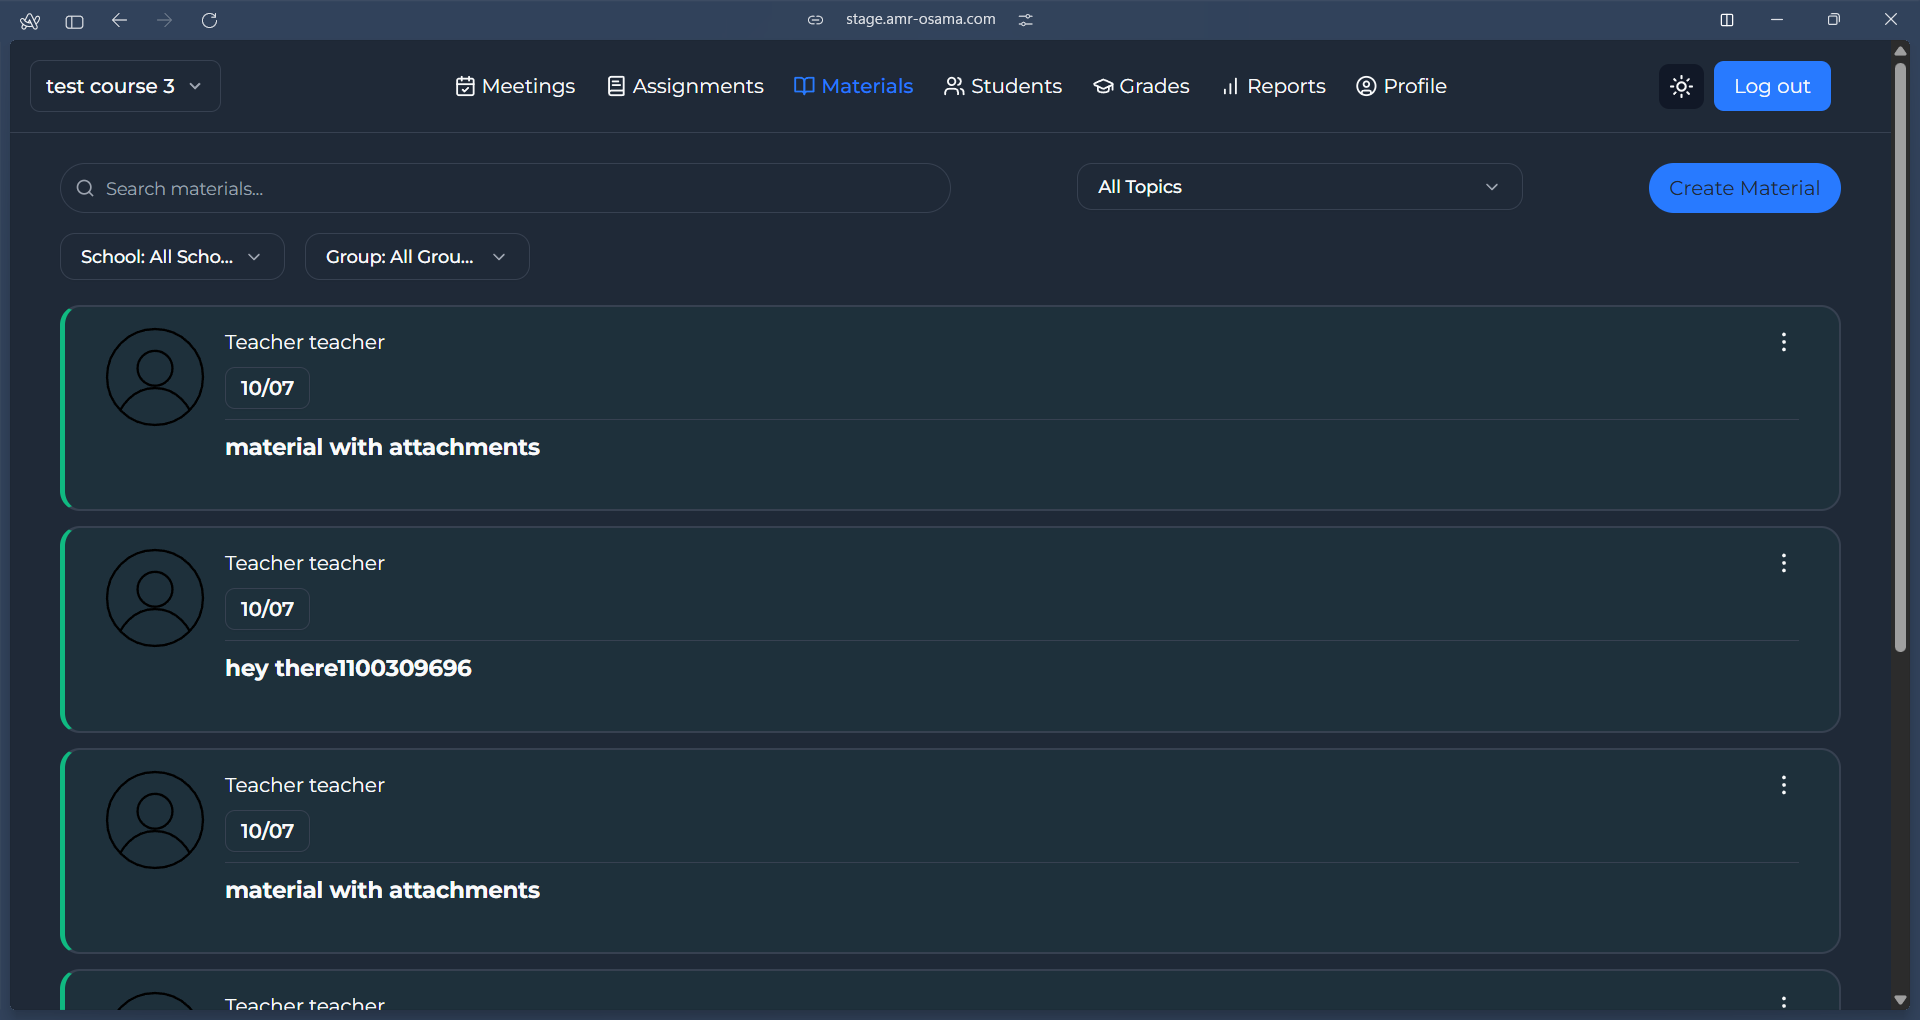Toggle light mode with the sun icon
Screen dimensions: 1920x1020
tap(1681, 86)
